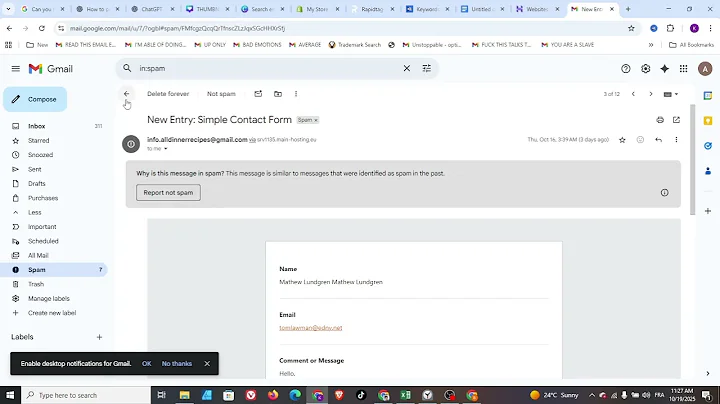This screenshot has height=404, width=720.
Task: Show spam warning info icon
Action: [x=664, y=192]
